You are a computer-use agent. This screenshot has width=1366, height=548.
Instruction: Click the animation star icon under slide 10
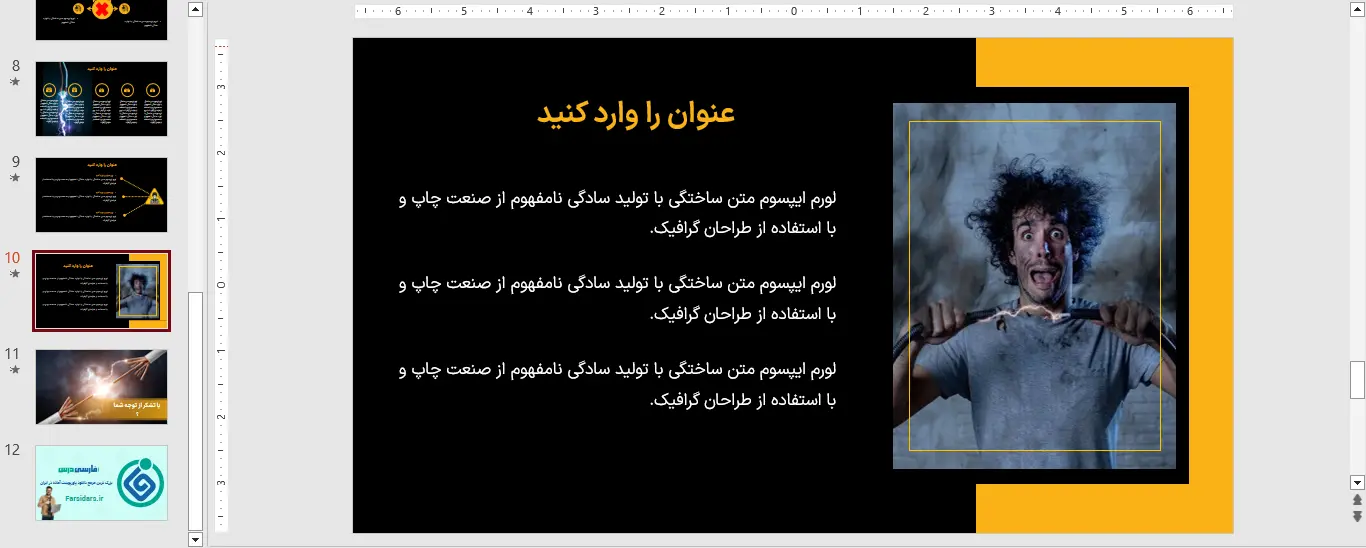14,273
